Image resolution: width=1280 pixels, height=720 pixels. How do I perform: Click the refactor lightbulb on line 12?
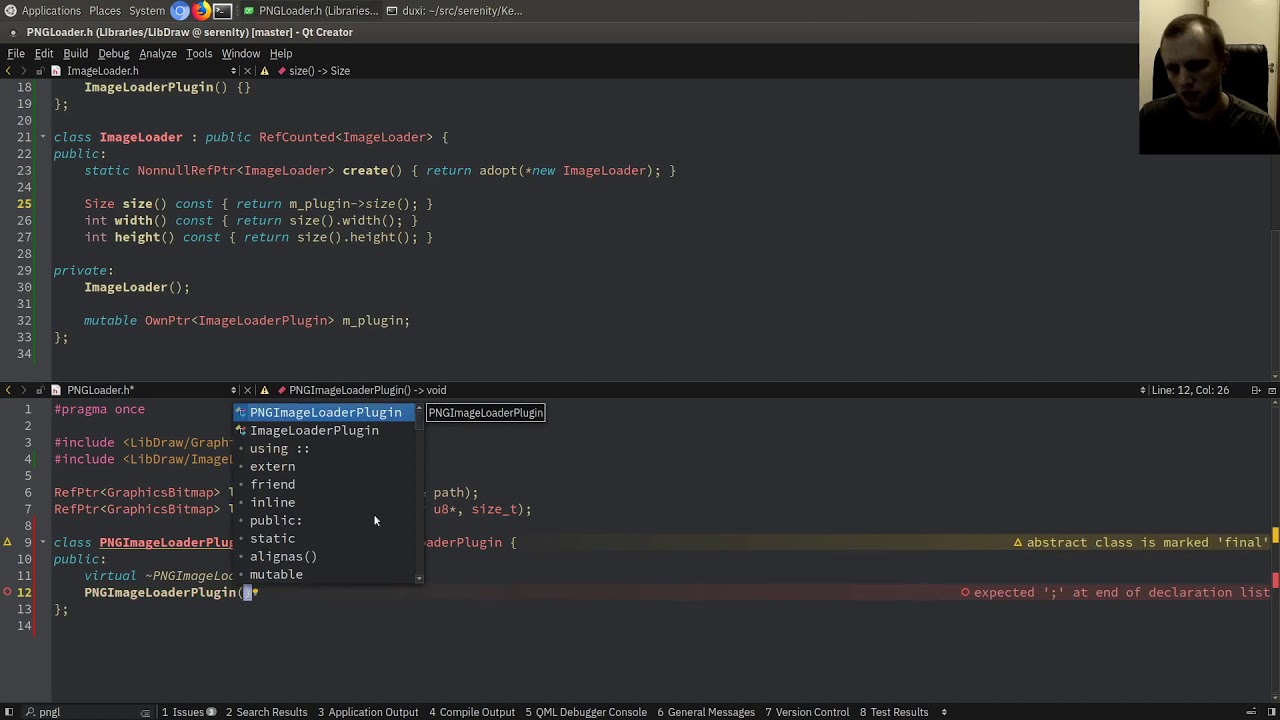[255, 592]
